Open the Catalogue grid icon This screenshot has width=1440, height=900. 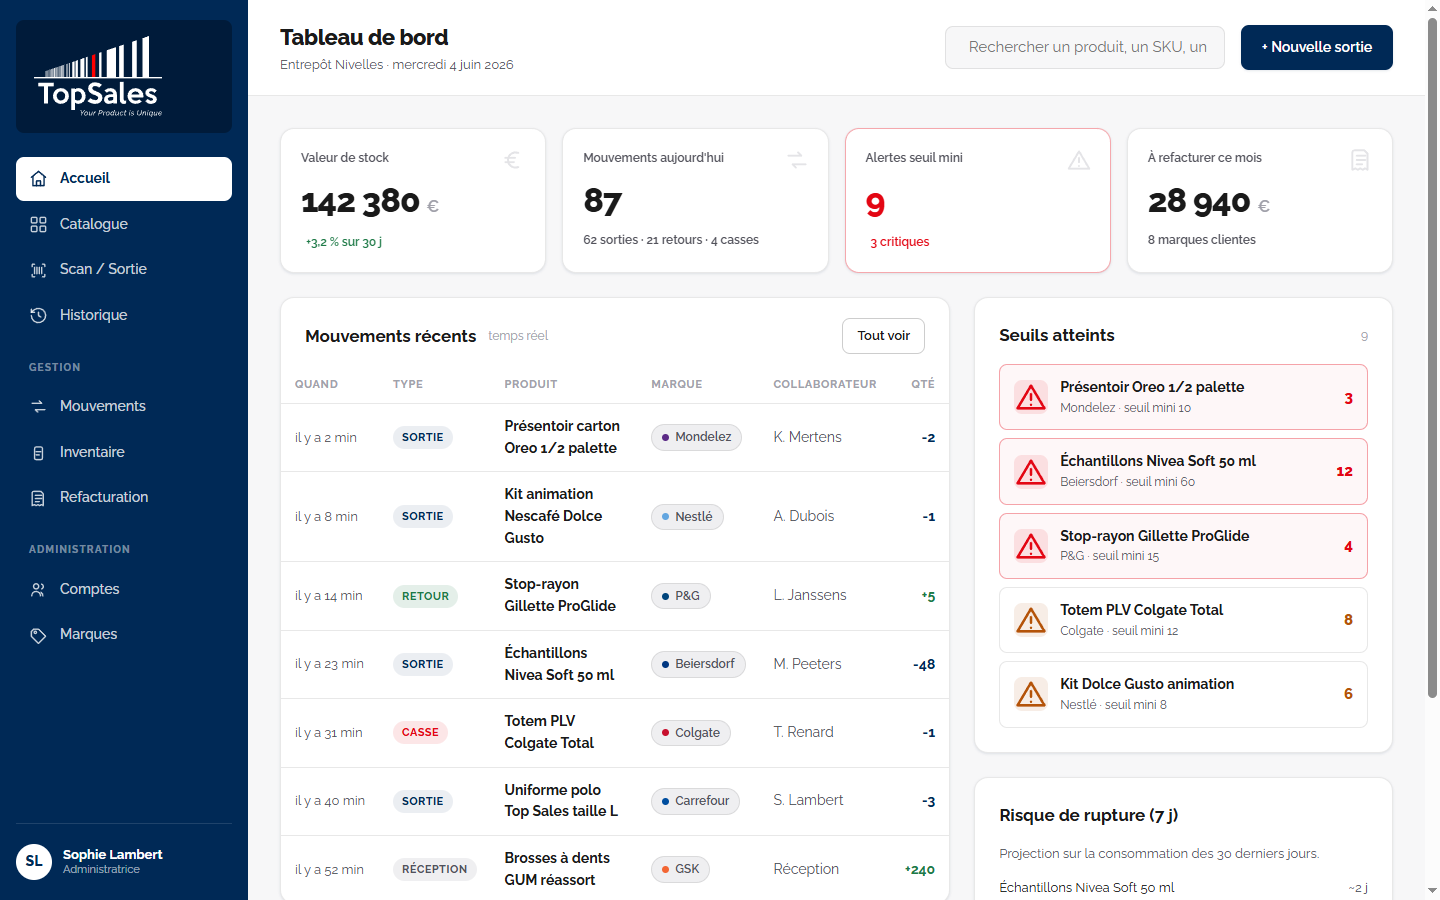tap(38, 224)
